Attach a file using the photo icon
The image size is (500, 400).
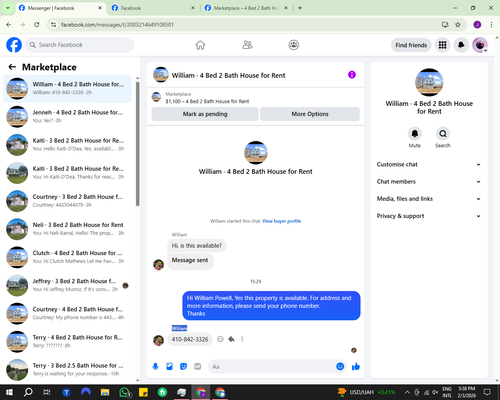[x=169, y=367]
